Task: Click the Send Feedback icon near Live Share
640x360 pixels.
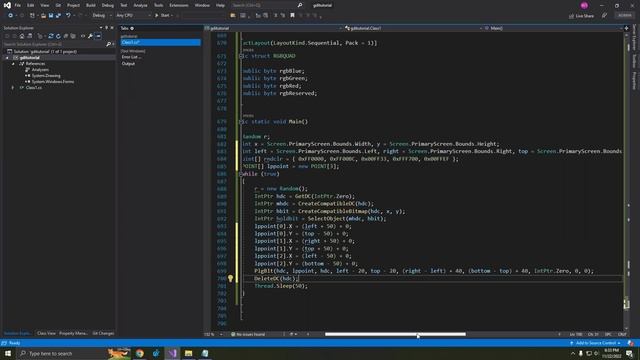Action: tap(604, 16)
